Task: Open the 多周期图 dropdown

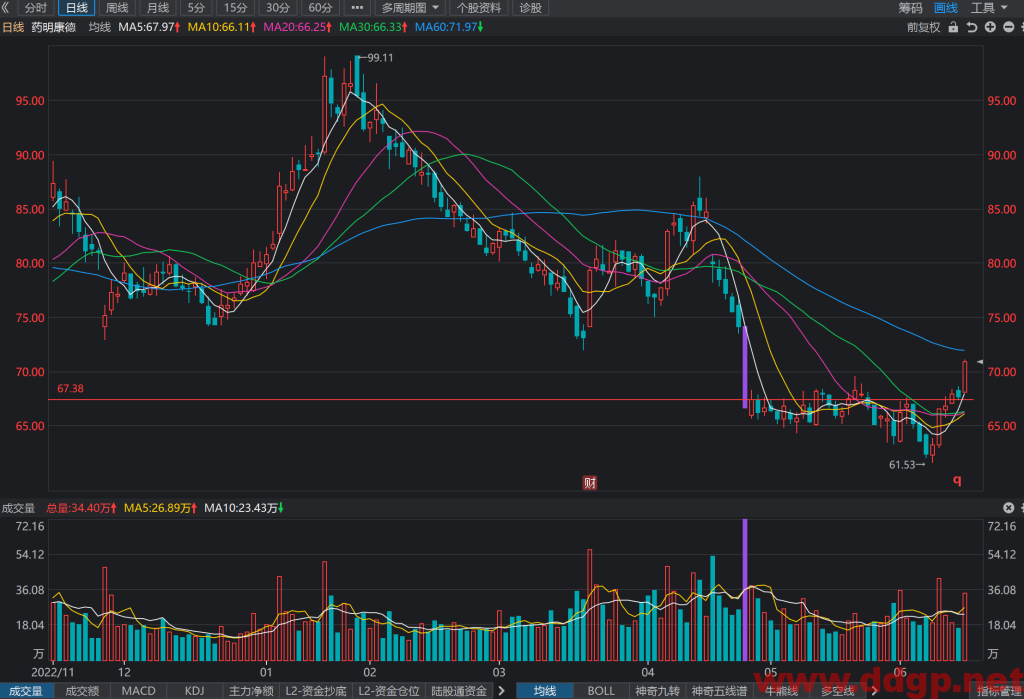Action: 410,8
